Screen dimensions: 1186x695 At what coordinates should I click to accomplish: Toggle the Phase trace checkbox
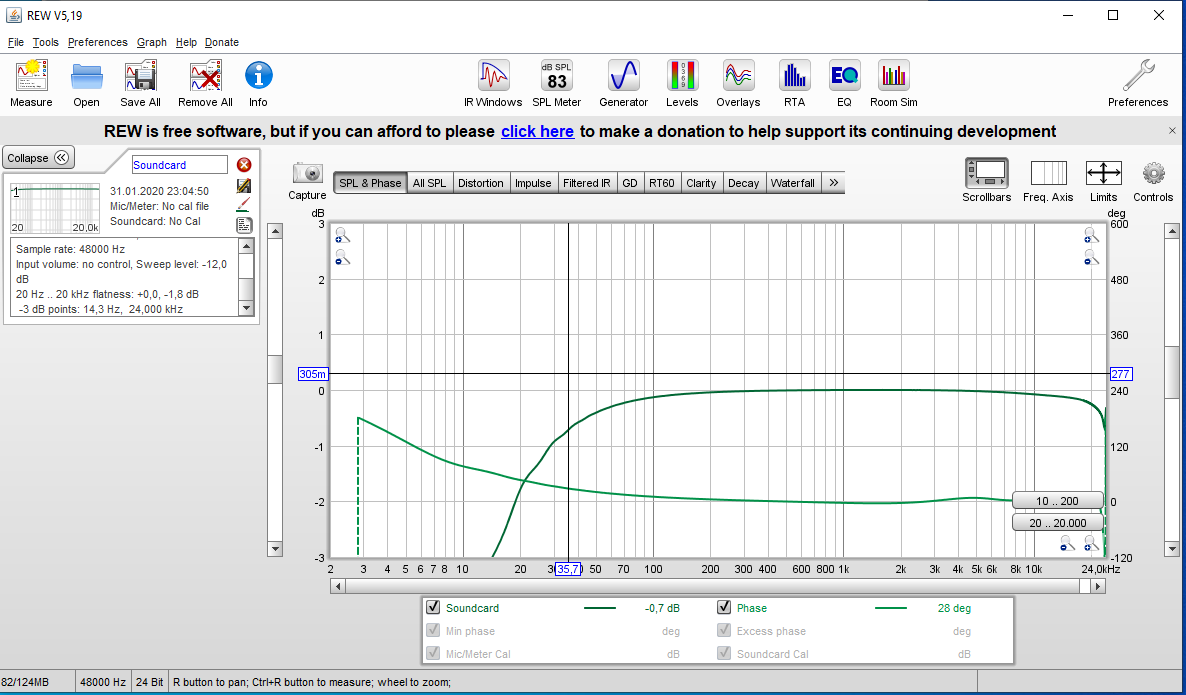724,608
